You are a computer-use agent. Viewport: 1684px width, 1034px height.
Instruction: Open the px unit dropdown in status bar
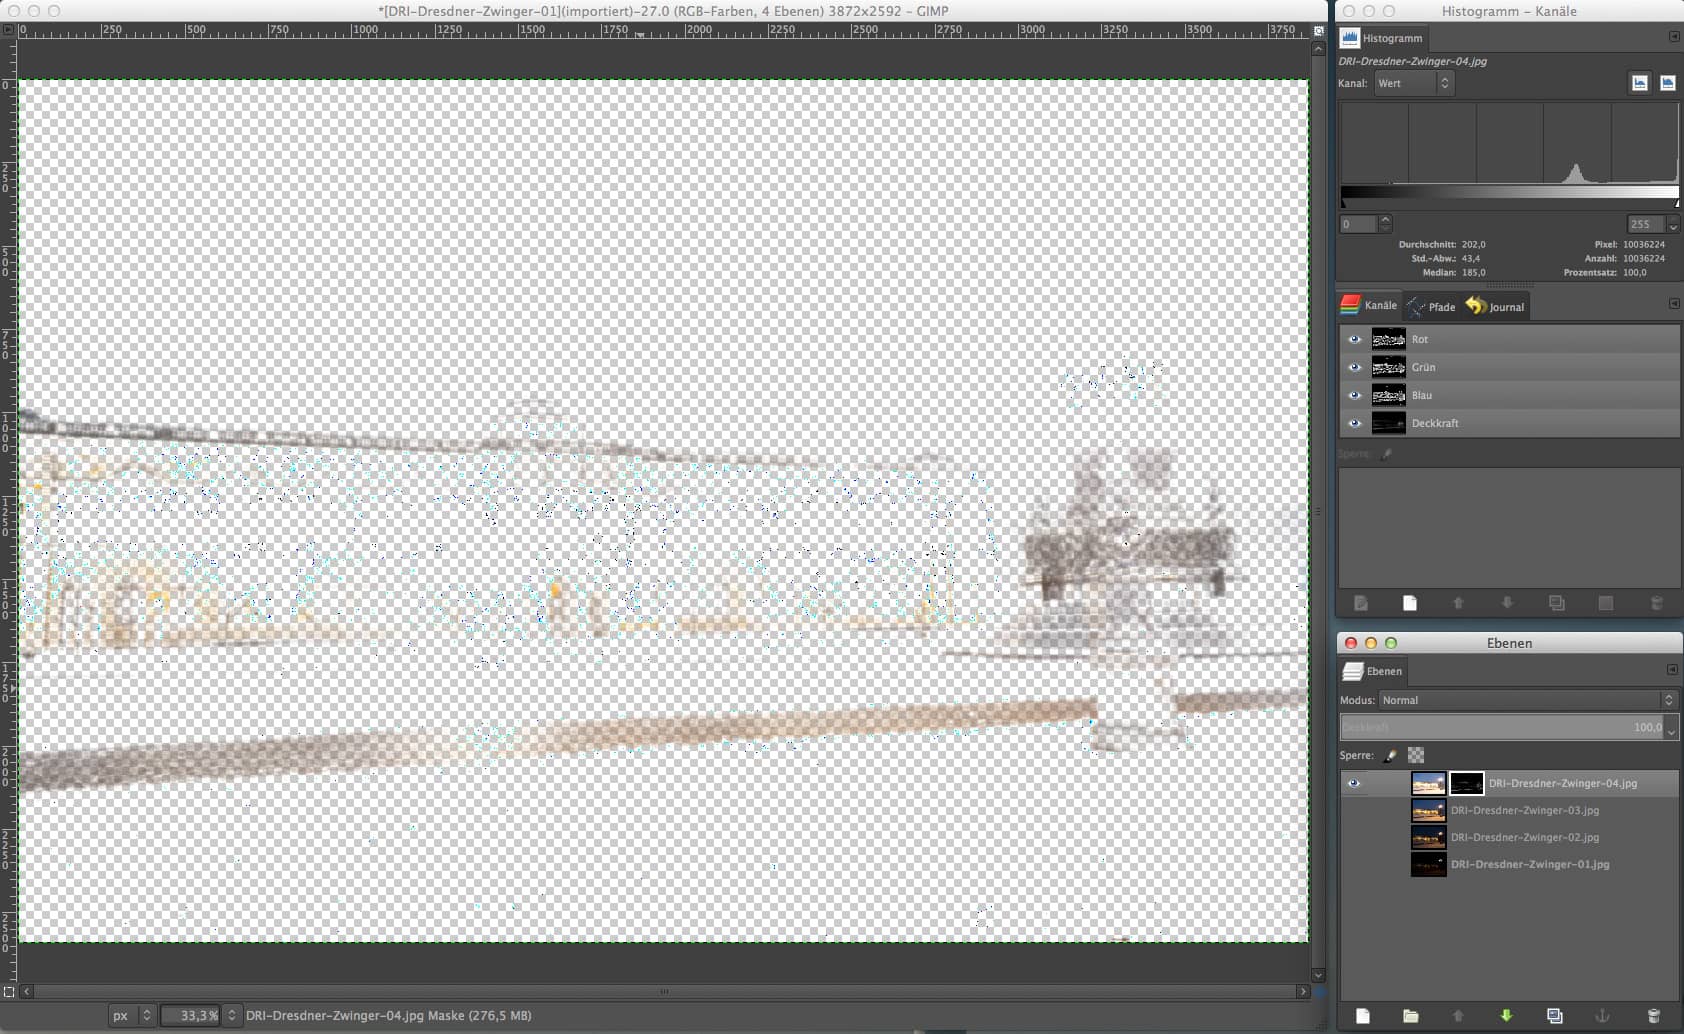click(x=131, y=1015)
